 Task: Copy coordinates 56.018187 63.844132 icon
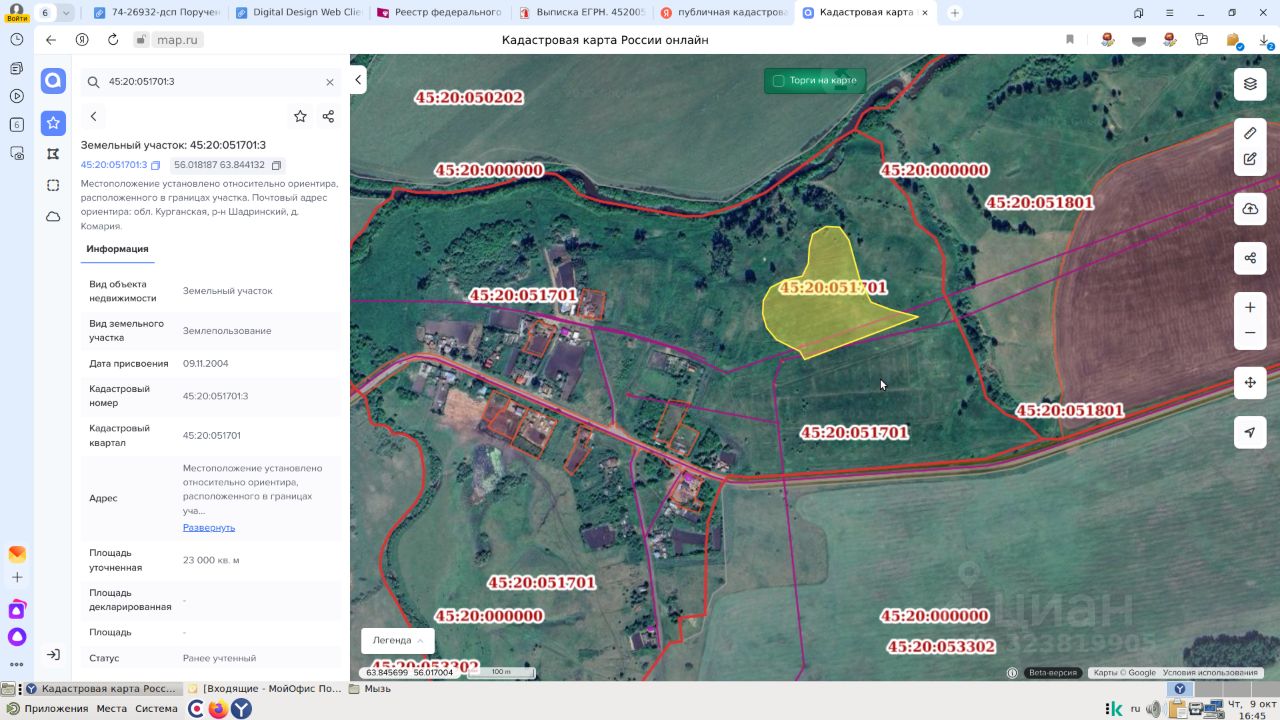pyautogui.click(x=277, y=165)
